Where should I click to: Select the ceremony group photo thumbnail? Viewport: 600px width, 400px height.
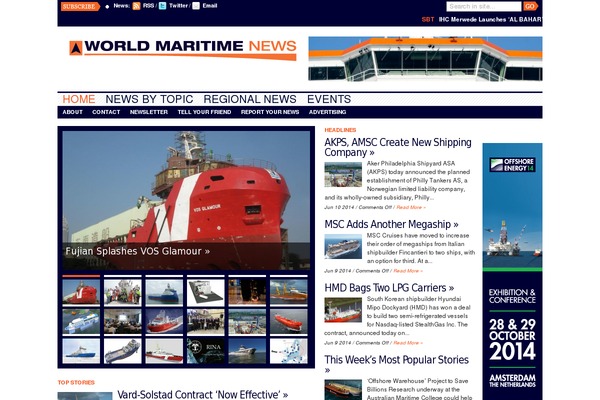coord(205,322)
